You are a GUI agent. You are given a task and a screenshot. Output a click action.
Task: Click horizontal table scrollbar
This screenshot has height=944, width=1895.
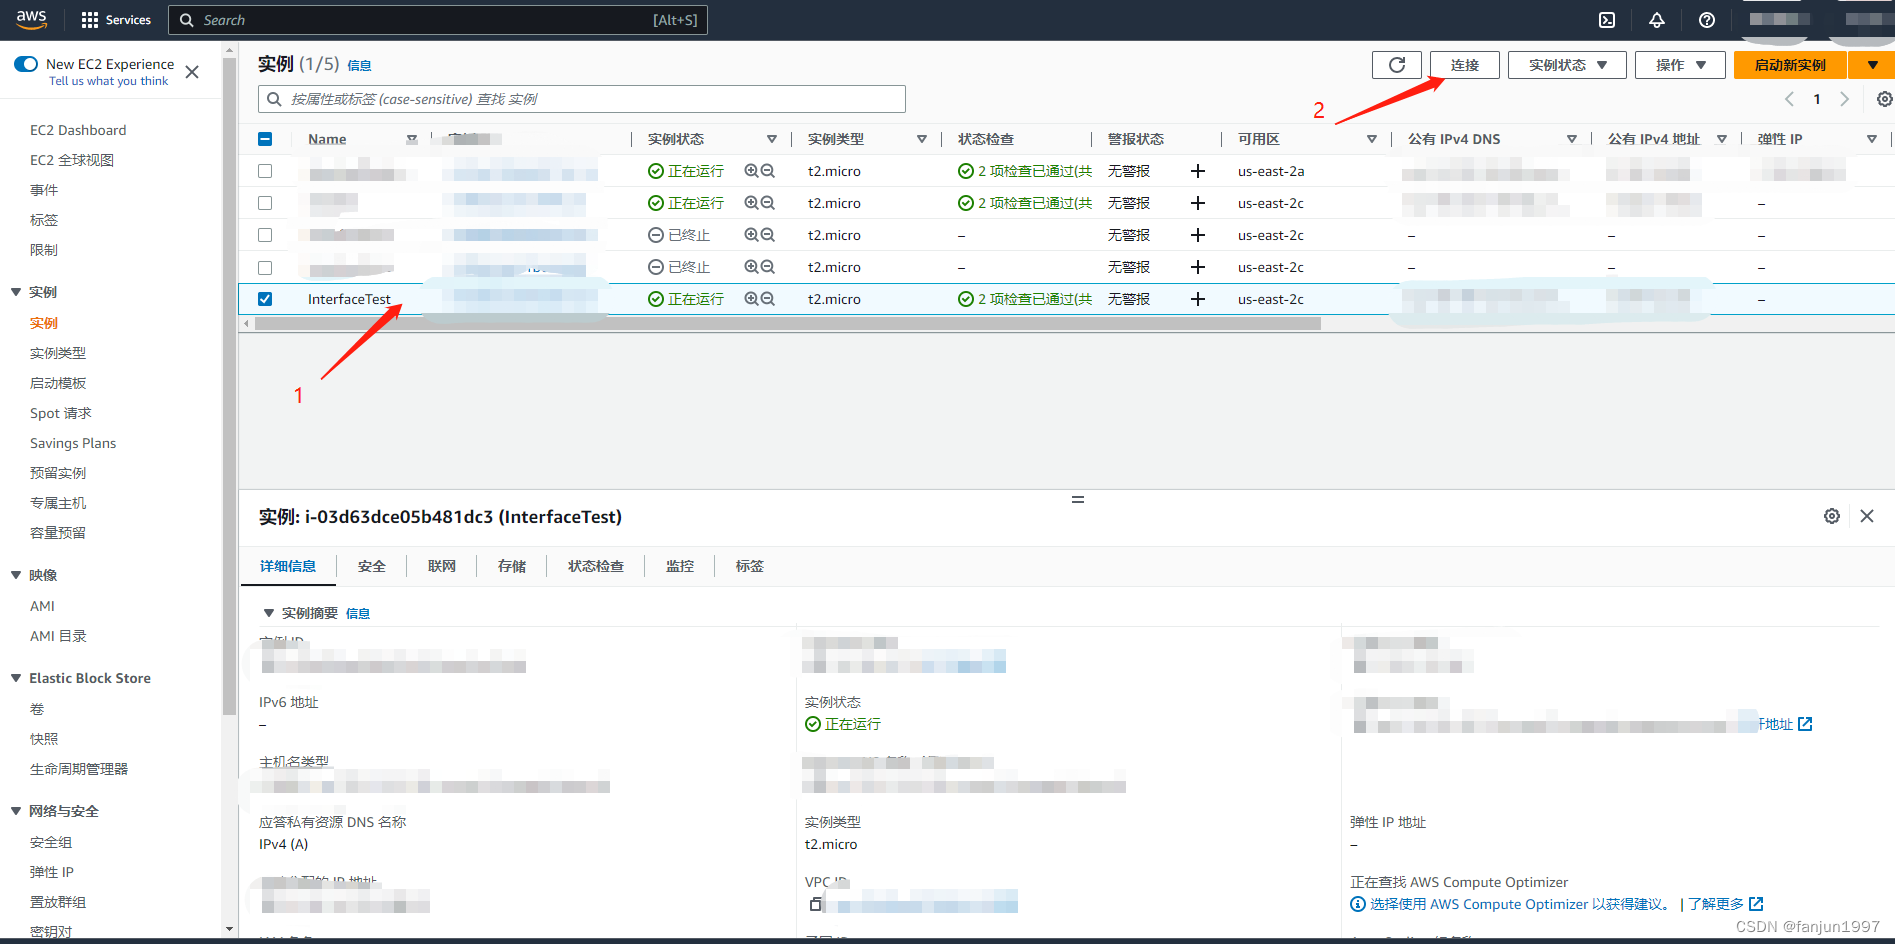(788, 324)
